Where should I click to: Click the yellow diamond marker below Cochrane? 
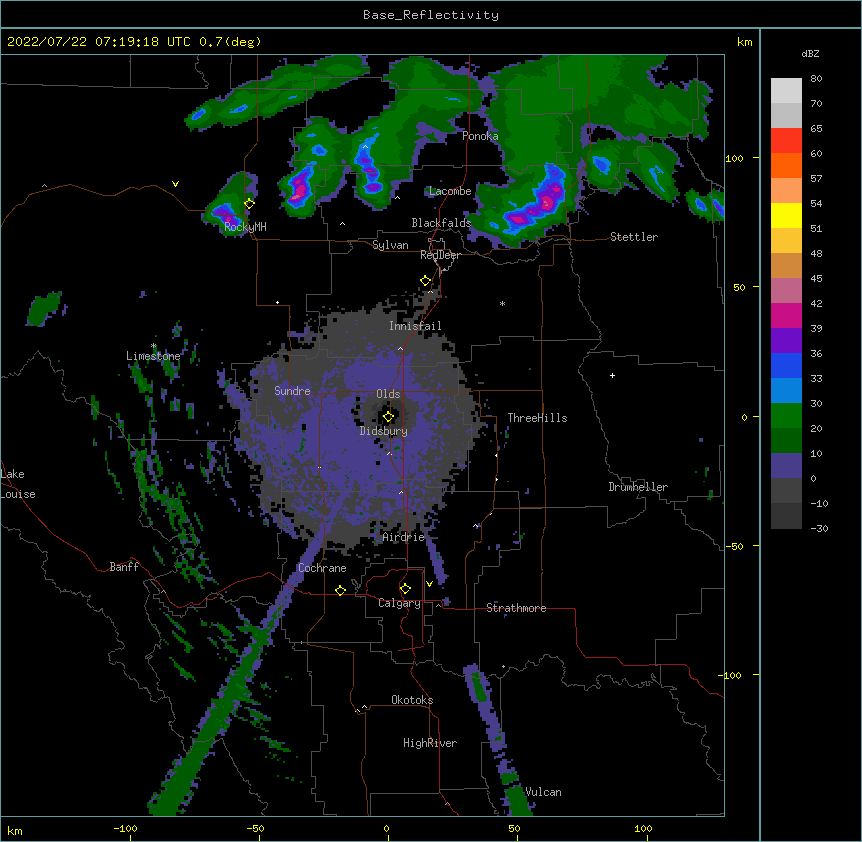tap(340, 590)
